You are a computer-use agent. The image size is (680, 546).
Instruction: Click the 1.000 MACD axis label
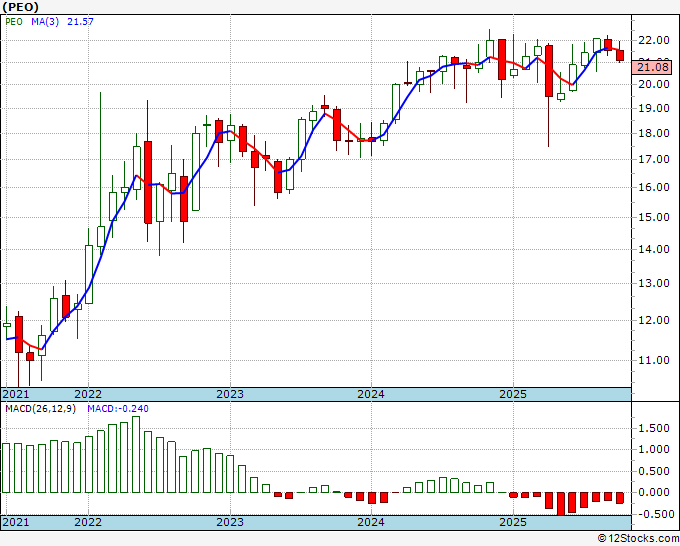click(x=654, y=449)
